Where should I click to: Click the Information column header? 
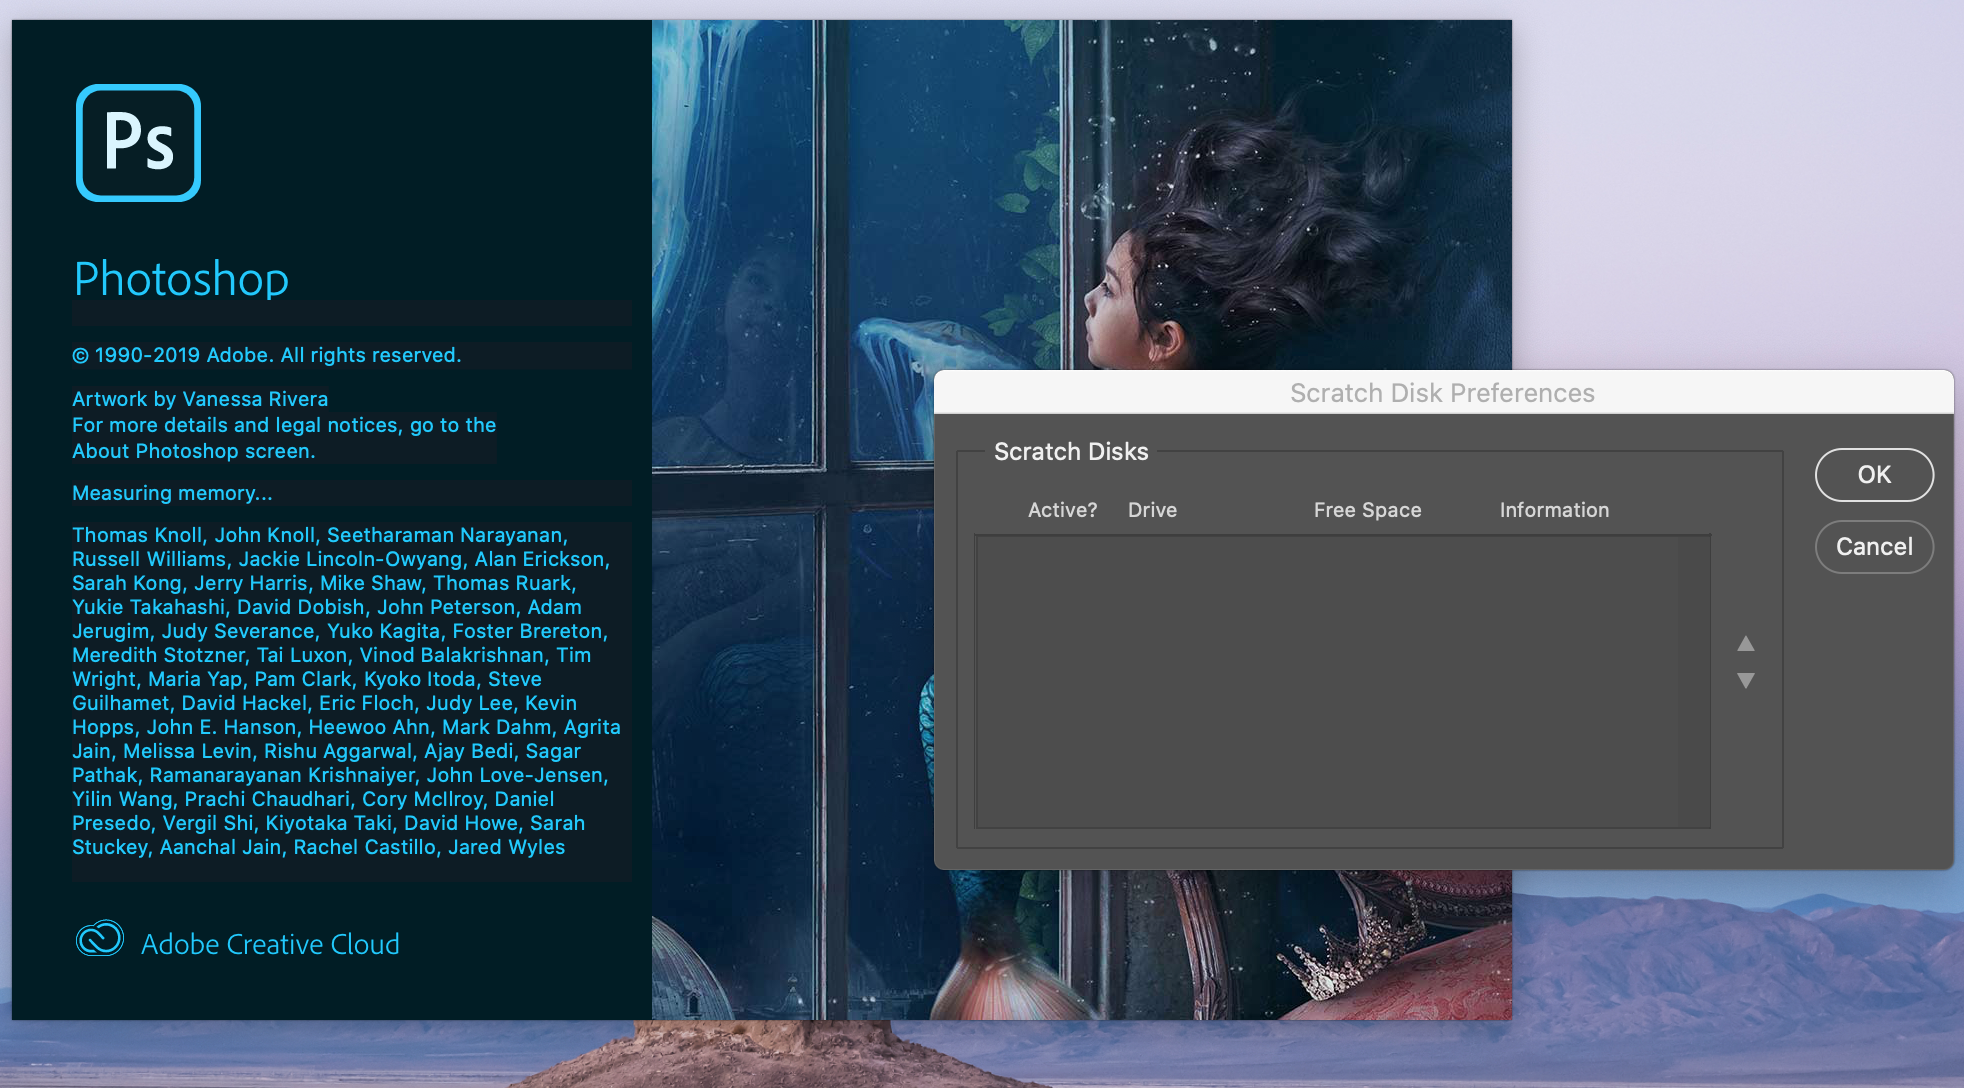1553,510
